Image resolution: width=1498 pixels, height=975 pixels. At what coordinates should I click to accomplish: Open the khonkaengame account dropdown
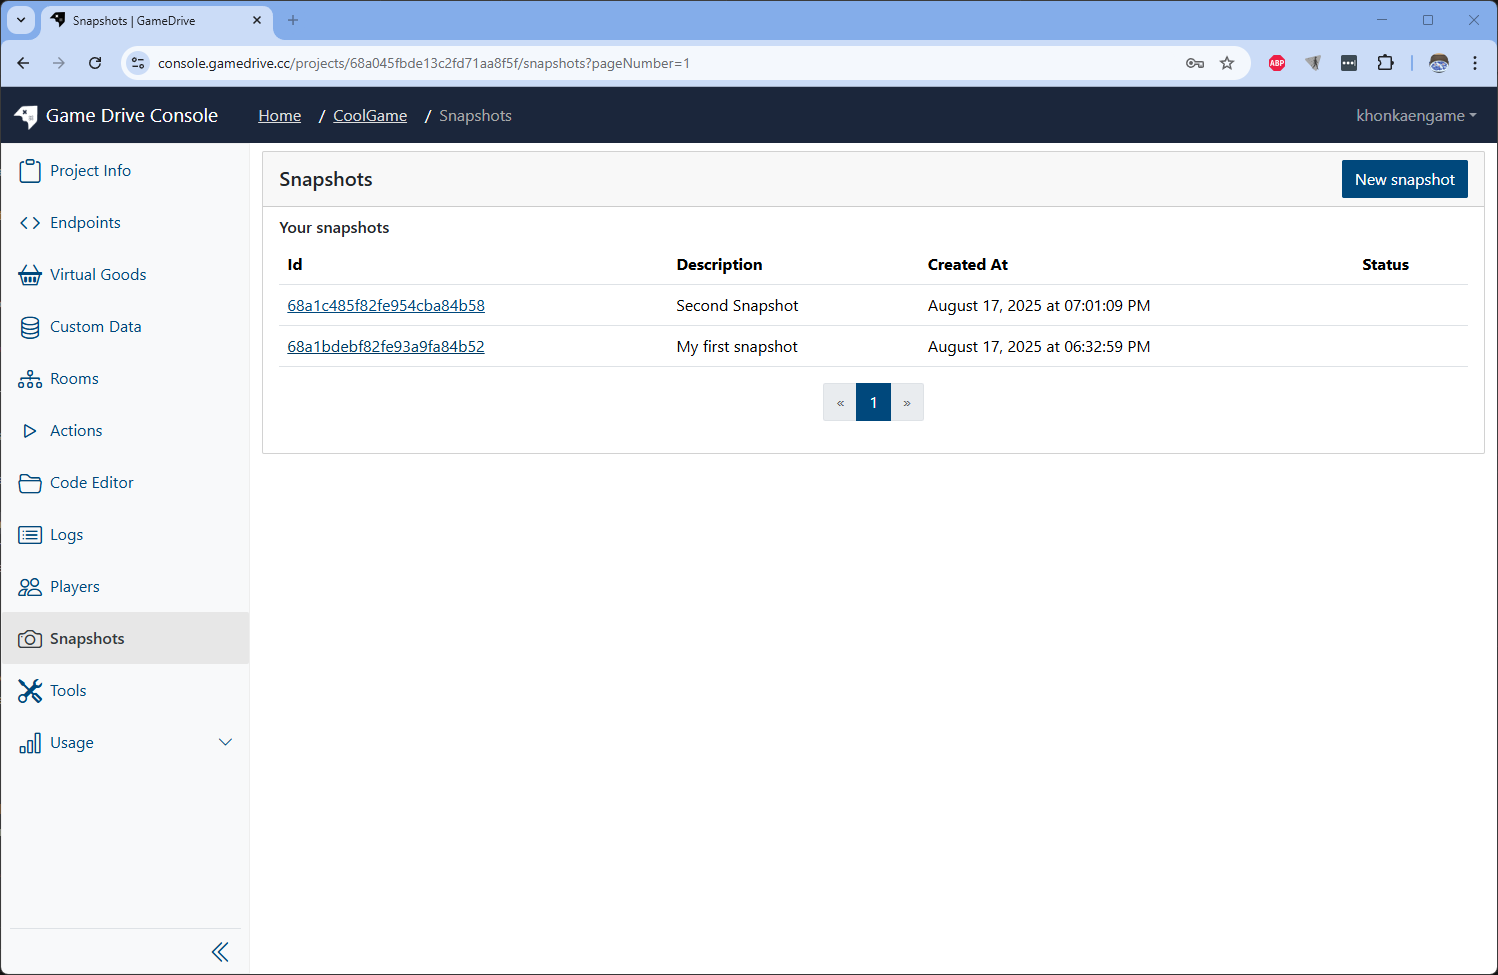tap(1415, 116)
